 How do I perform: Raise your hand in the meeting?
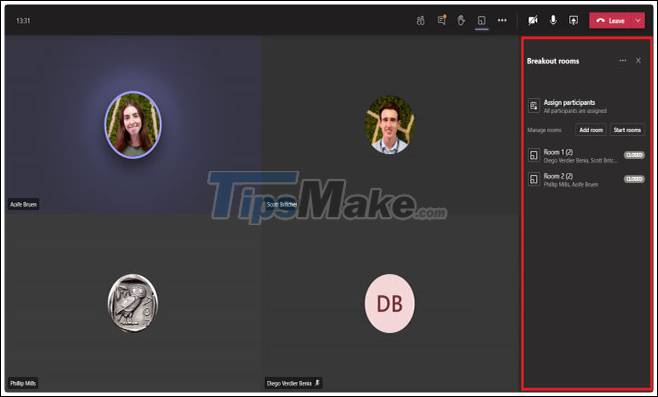click(461, 20)
